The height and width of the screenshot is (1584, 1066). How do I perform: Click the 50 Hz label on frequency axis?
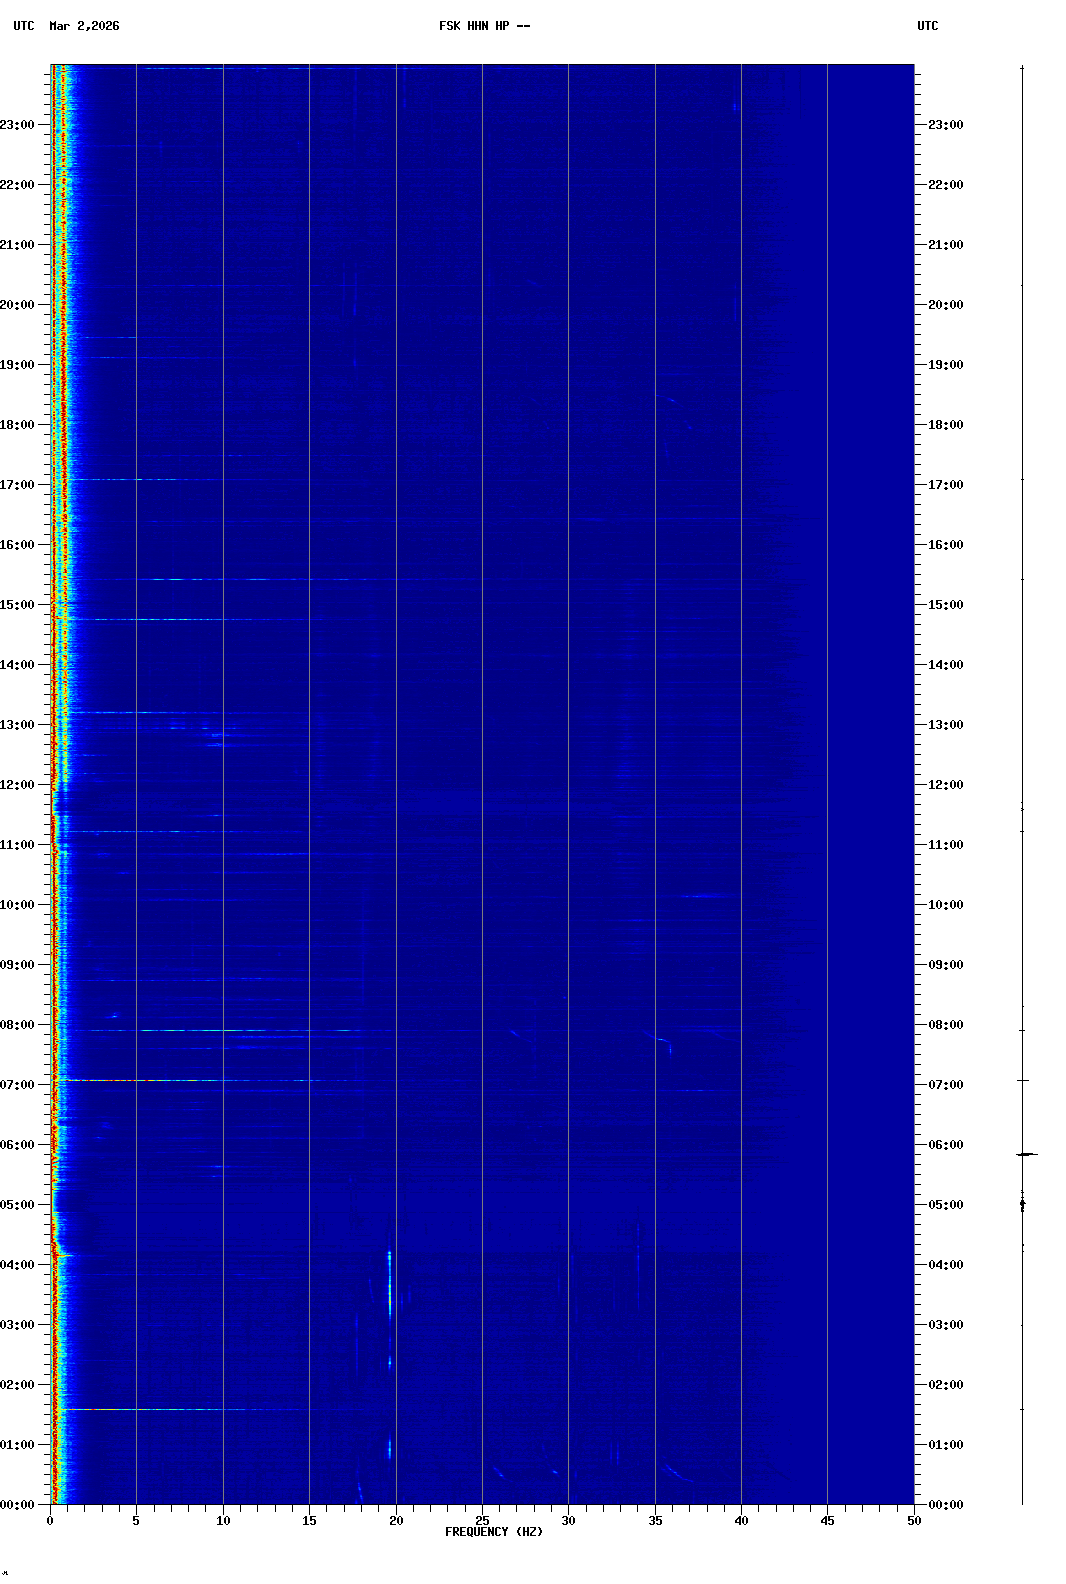914,1521
